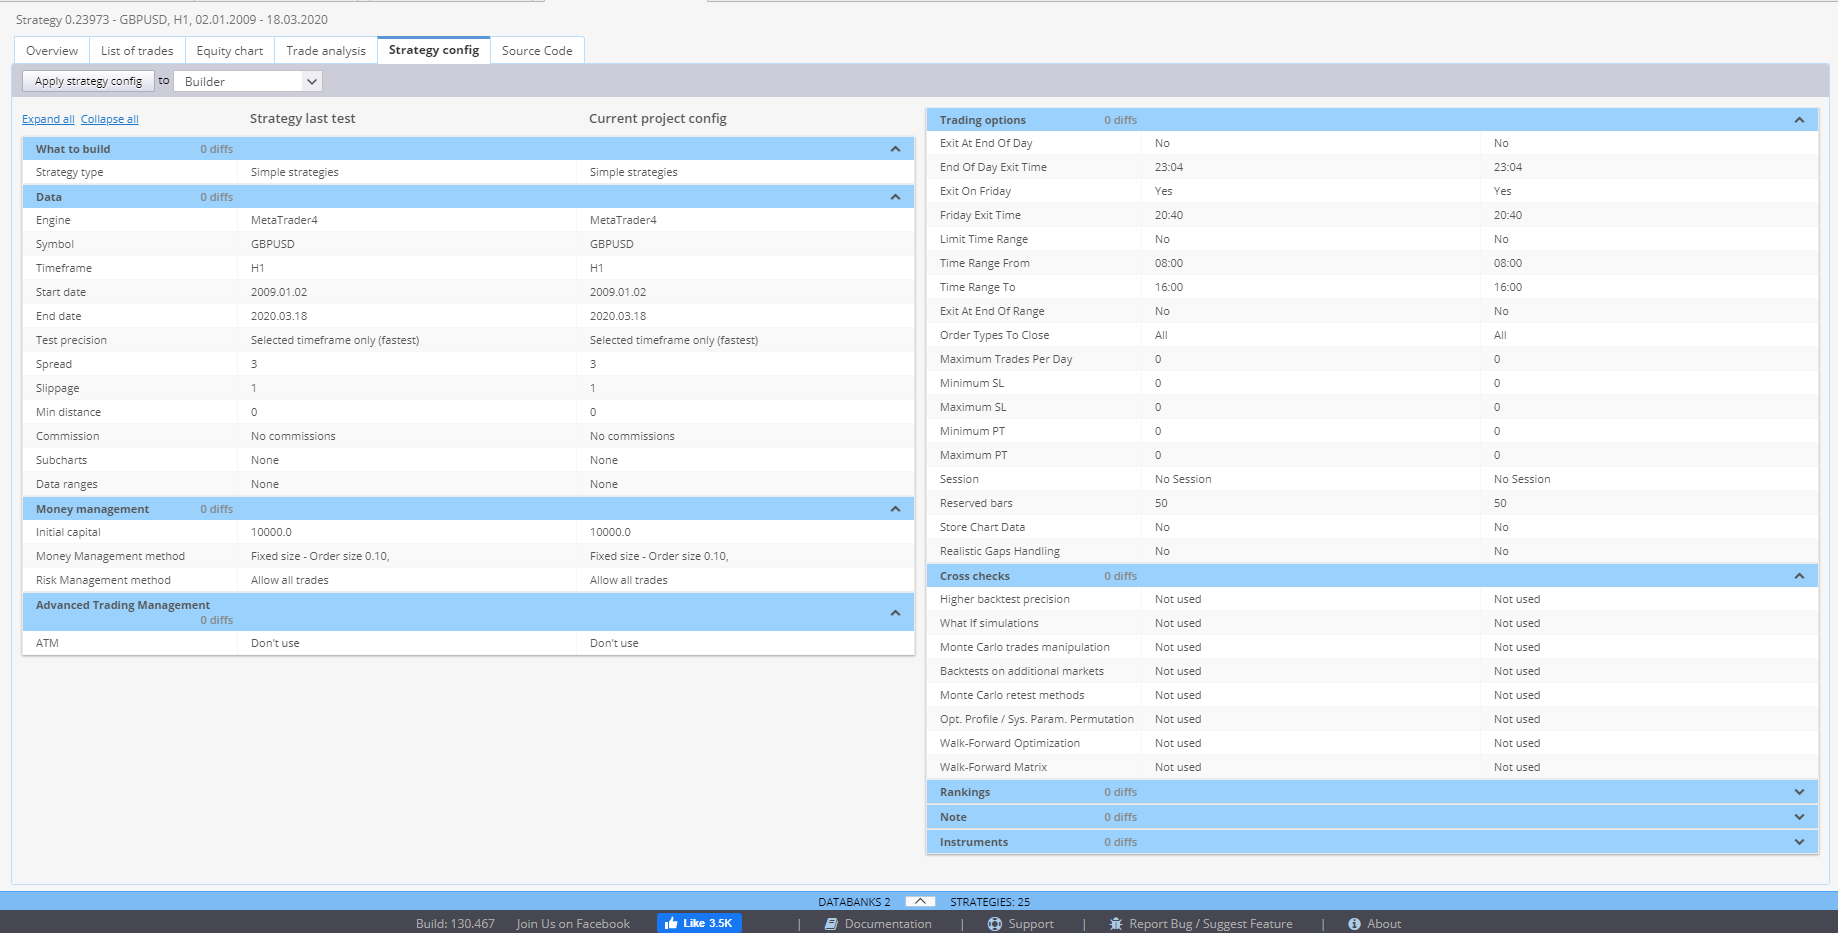Click the DATABANKS 2 status label
The height and width of the screenshot is (934, 1838).
854,902
